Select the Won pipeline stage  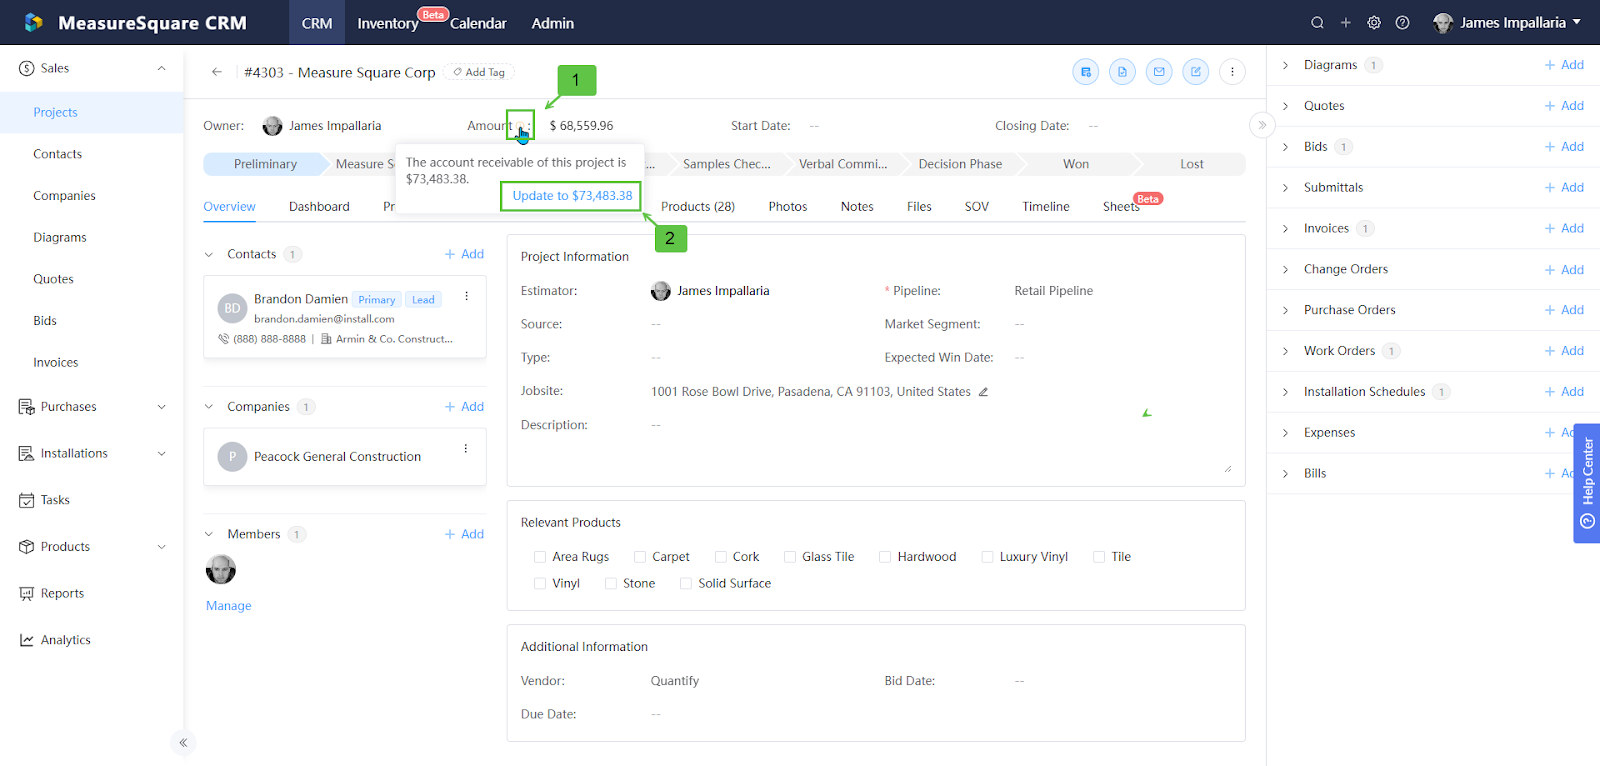tap(1076, 164)
